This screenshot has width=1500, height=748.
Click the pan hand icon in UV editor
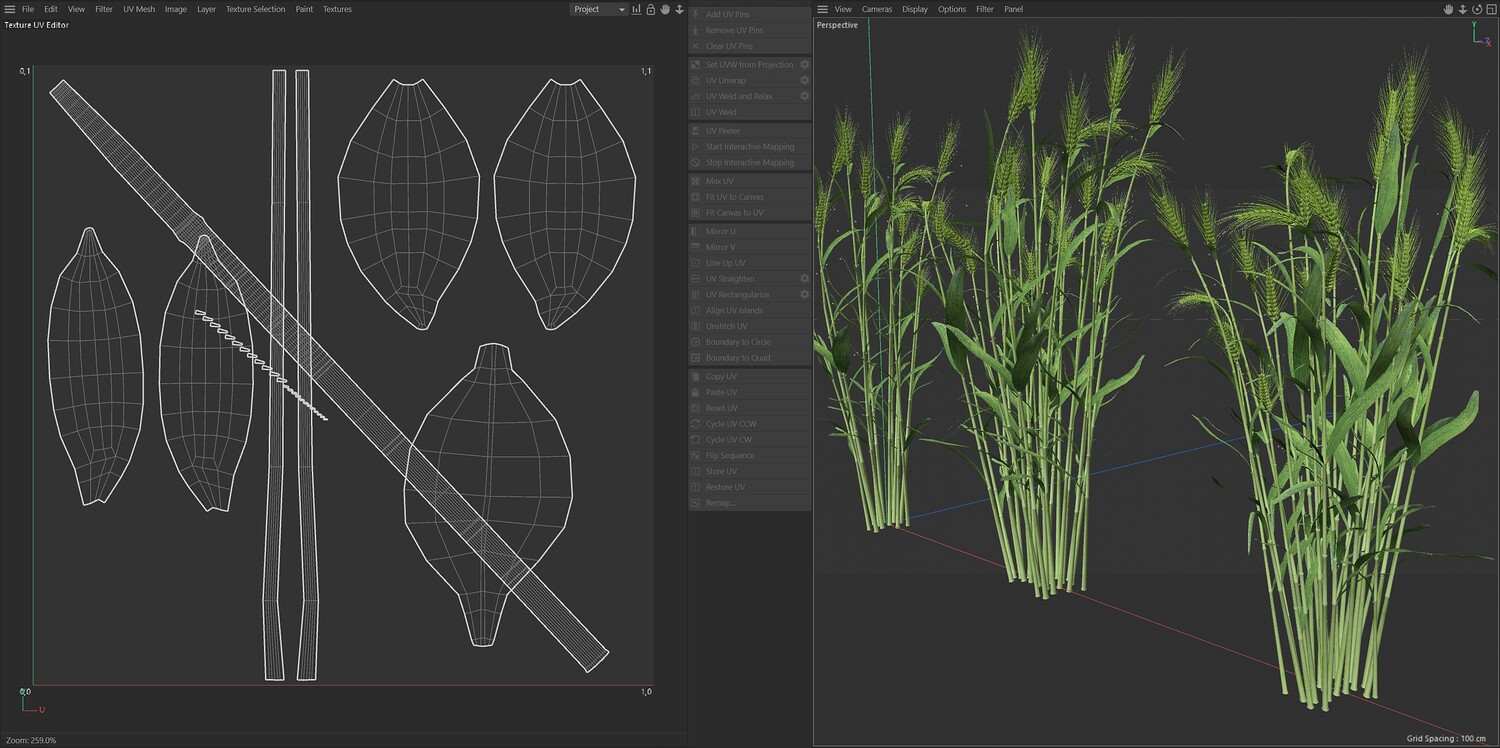(665, 9)
